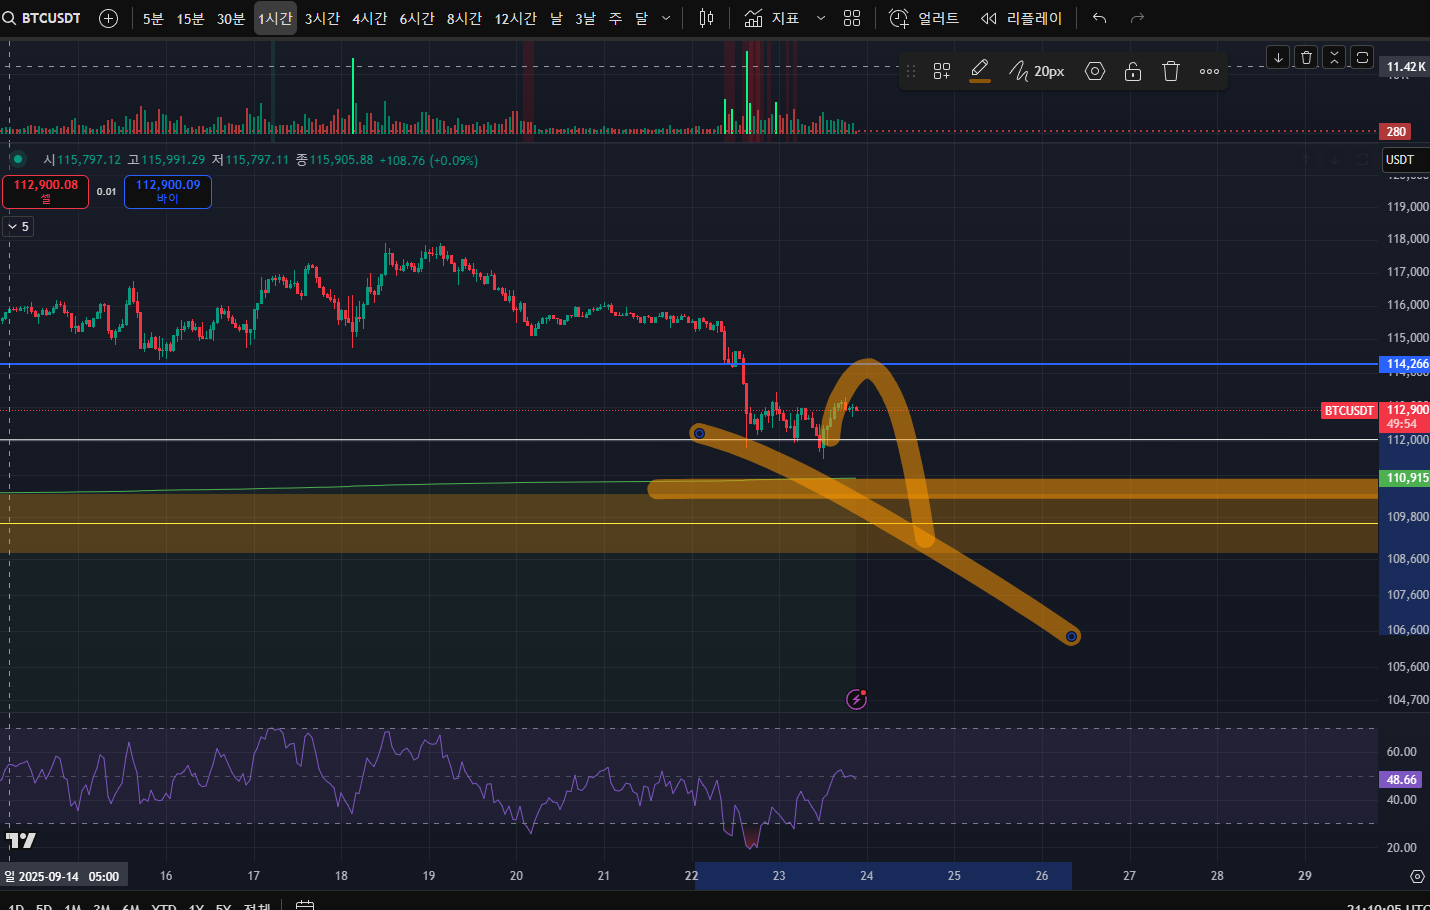Open the layout grid icon

[x=852, y=18]
